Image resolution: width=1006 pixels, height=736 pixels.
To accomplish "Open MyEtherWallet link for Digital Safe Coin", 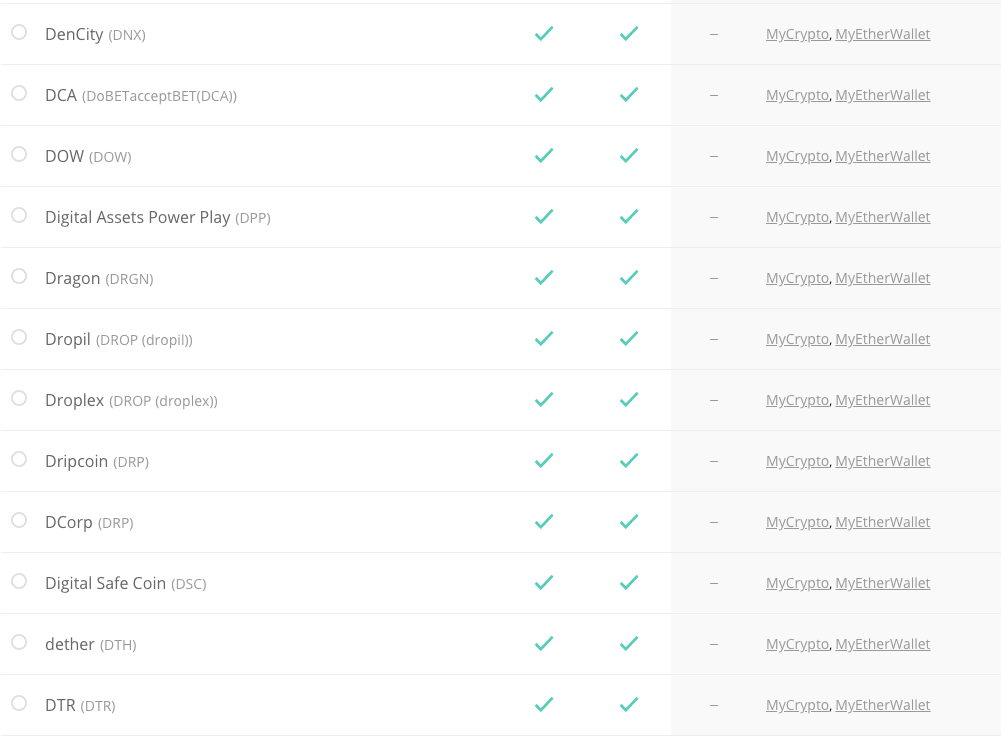I will point(883,583).
